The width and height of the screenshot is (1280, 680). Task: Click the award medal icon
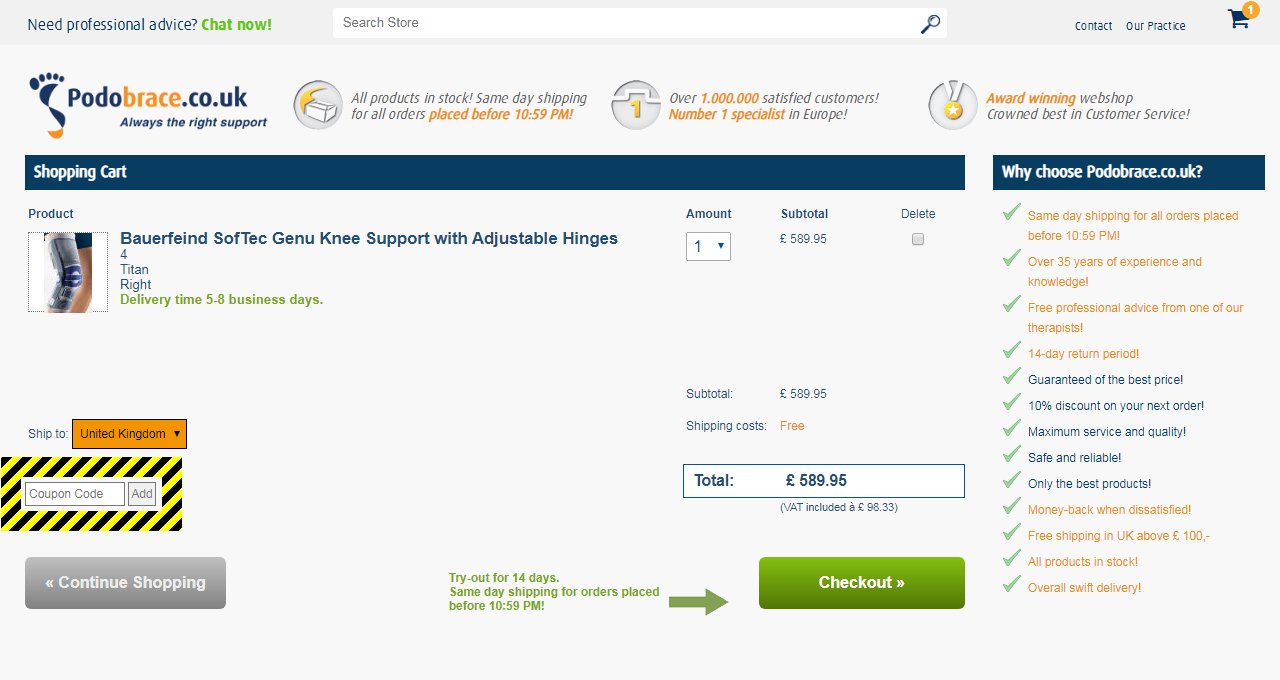tap(952, 105)
